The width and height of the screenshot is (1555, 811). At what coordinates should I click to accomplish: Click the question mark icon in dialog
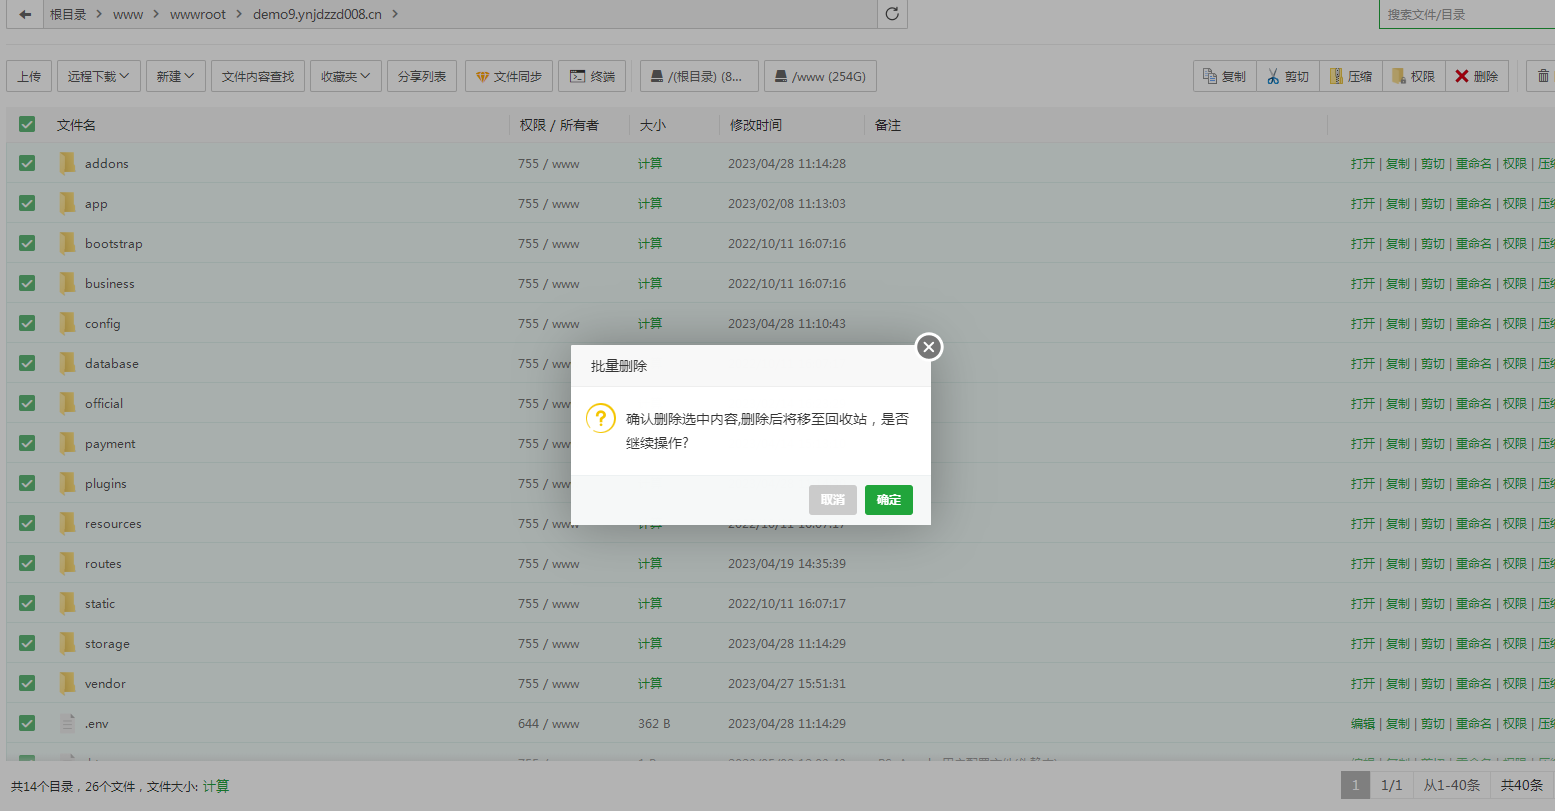[x=600, y=418]
